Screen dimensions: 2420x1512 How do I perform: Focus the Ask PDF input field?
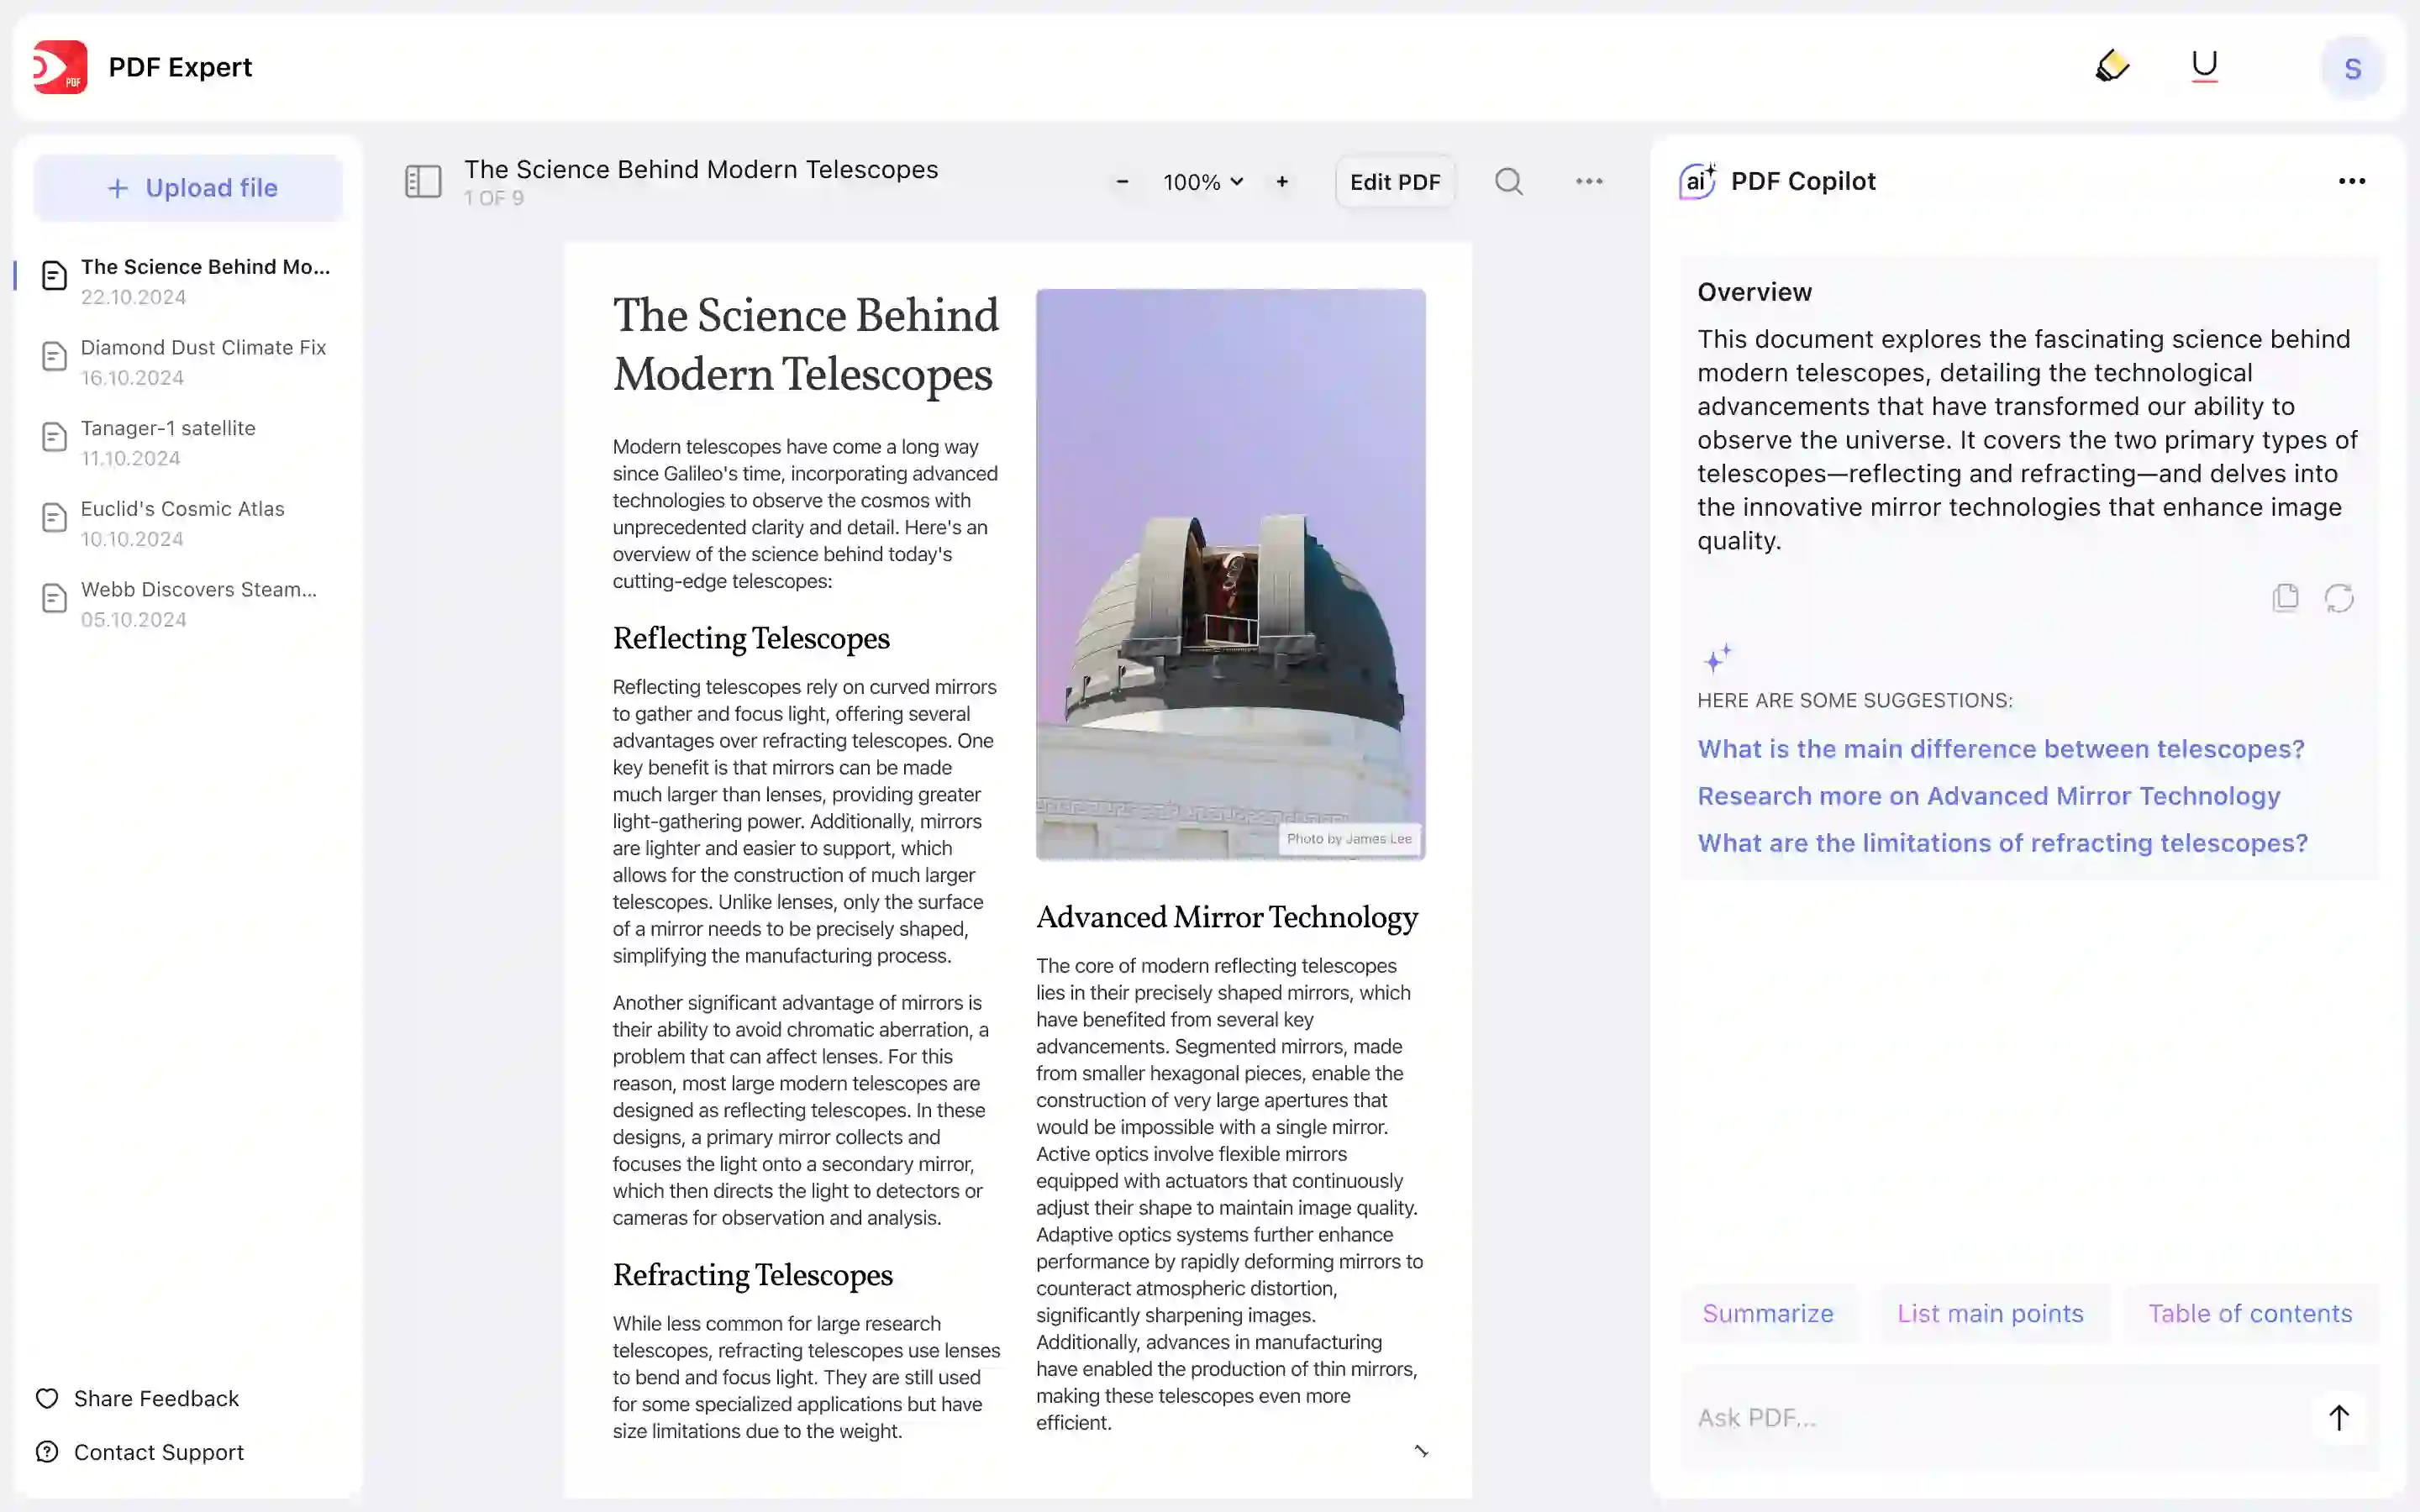coord(1990,1417)
